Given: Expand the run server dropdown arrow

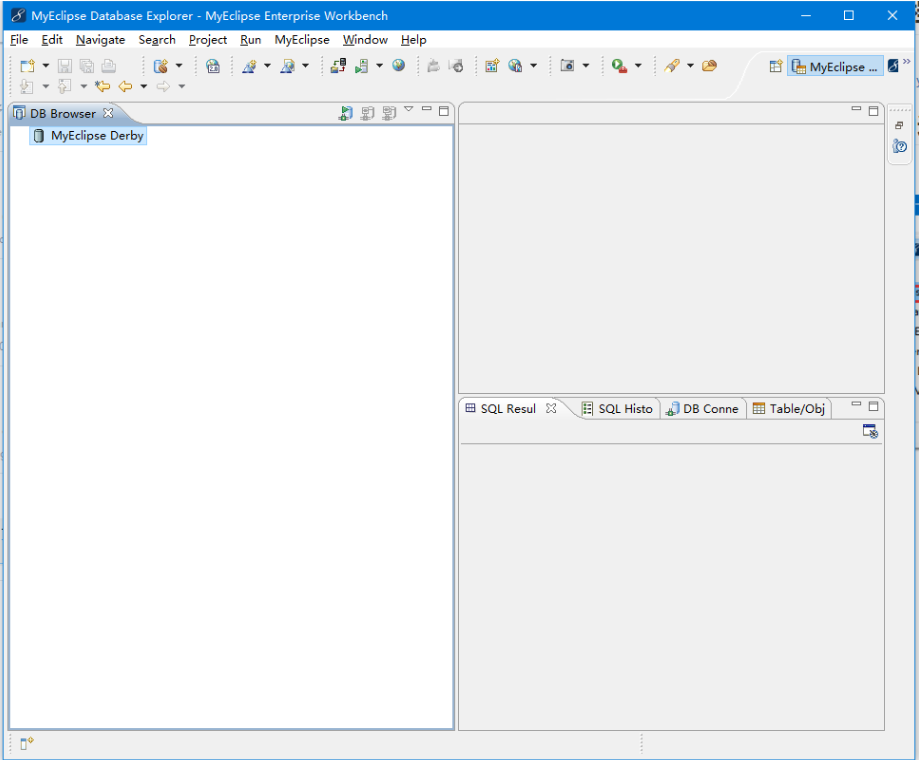Looking at the screenshot, I should [x=379, y=66].
